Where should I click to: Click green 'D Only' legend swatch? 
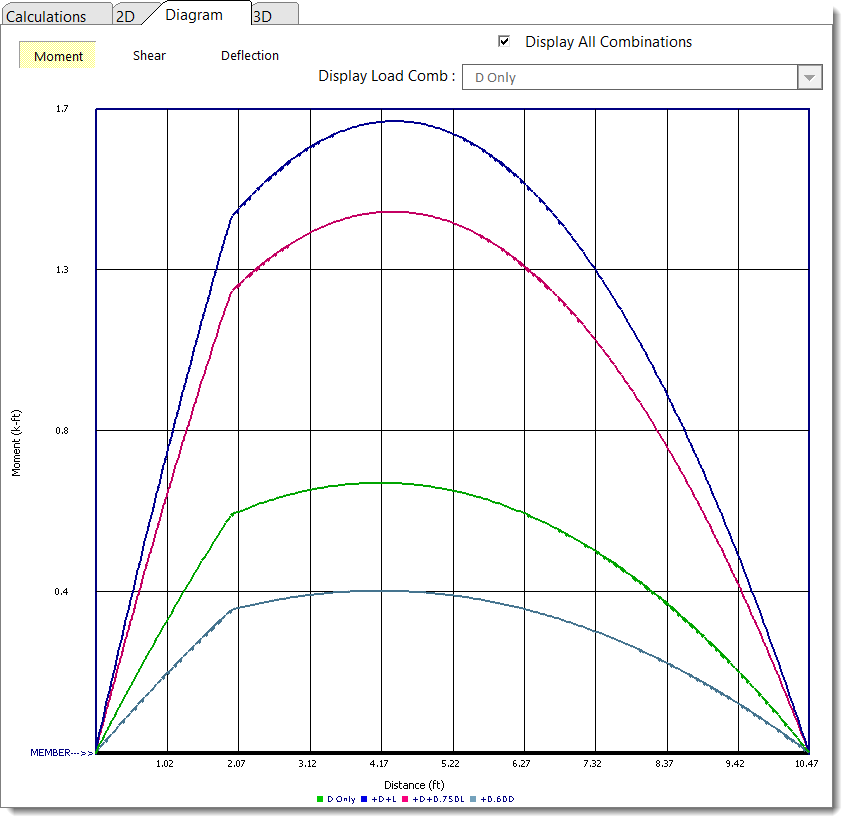pos(320,799)
